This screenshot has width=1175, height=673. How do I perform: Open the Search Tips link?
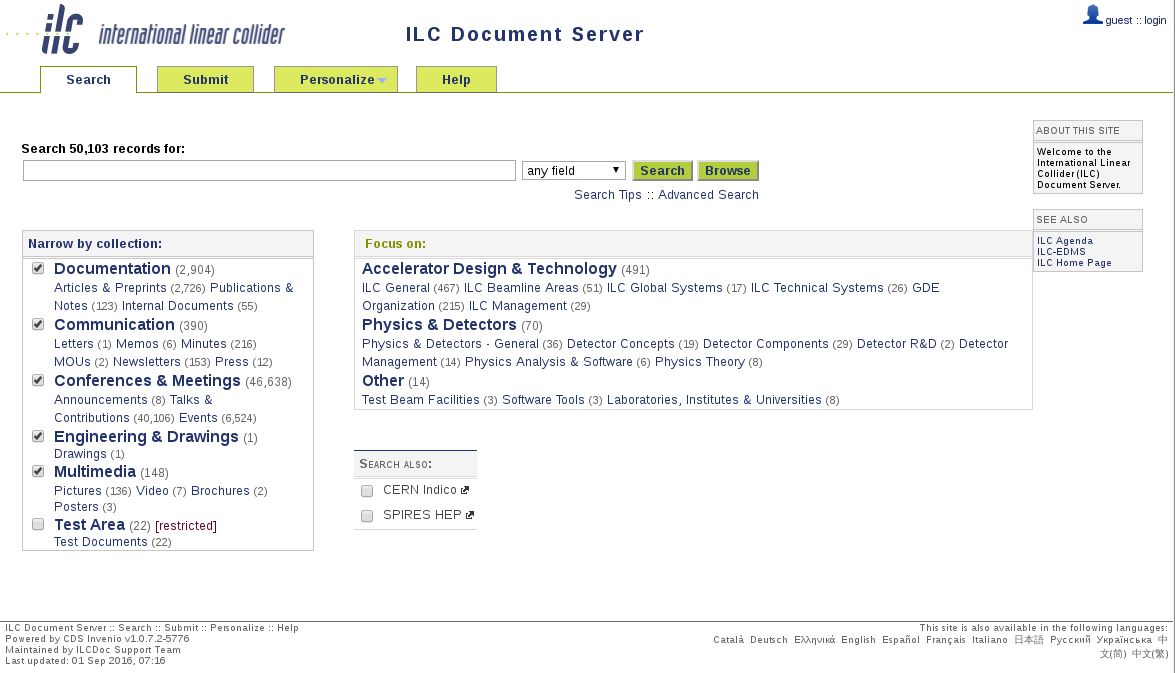pos(608,195)
